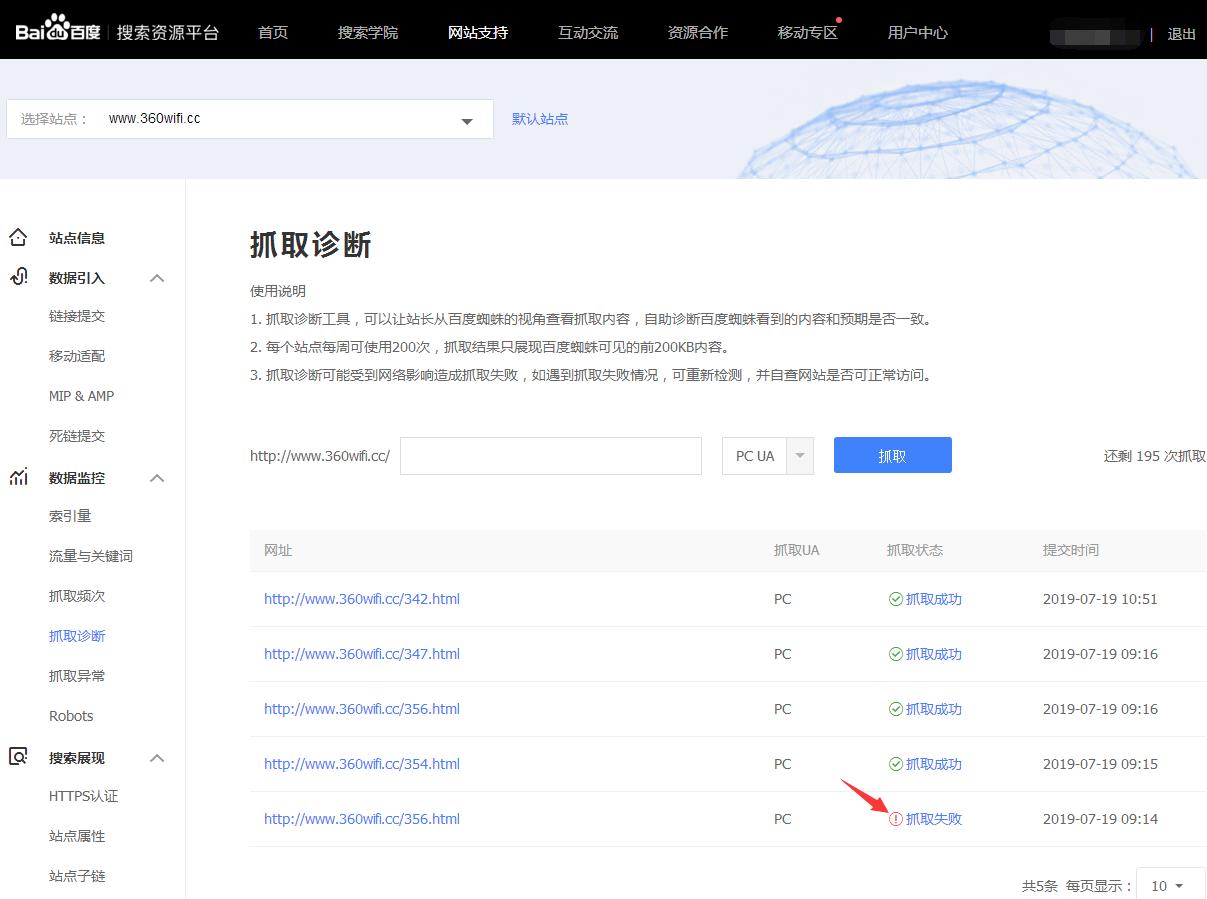The width and height of the screenshot is (1207, 899).
Task: Open the 用户中心 menu
Action: pyautogui.click(x=916, y=32)
